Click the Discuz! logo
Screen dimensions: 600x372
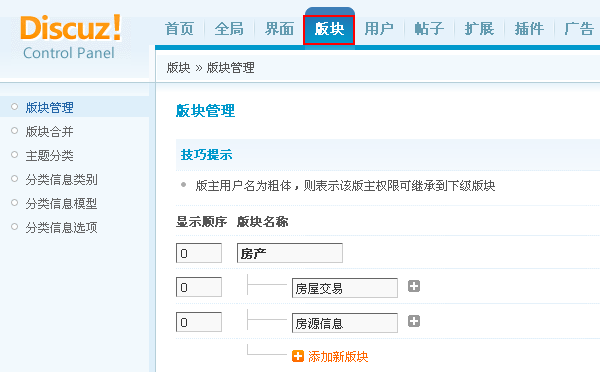[71, 38]
